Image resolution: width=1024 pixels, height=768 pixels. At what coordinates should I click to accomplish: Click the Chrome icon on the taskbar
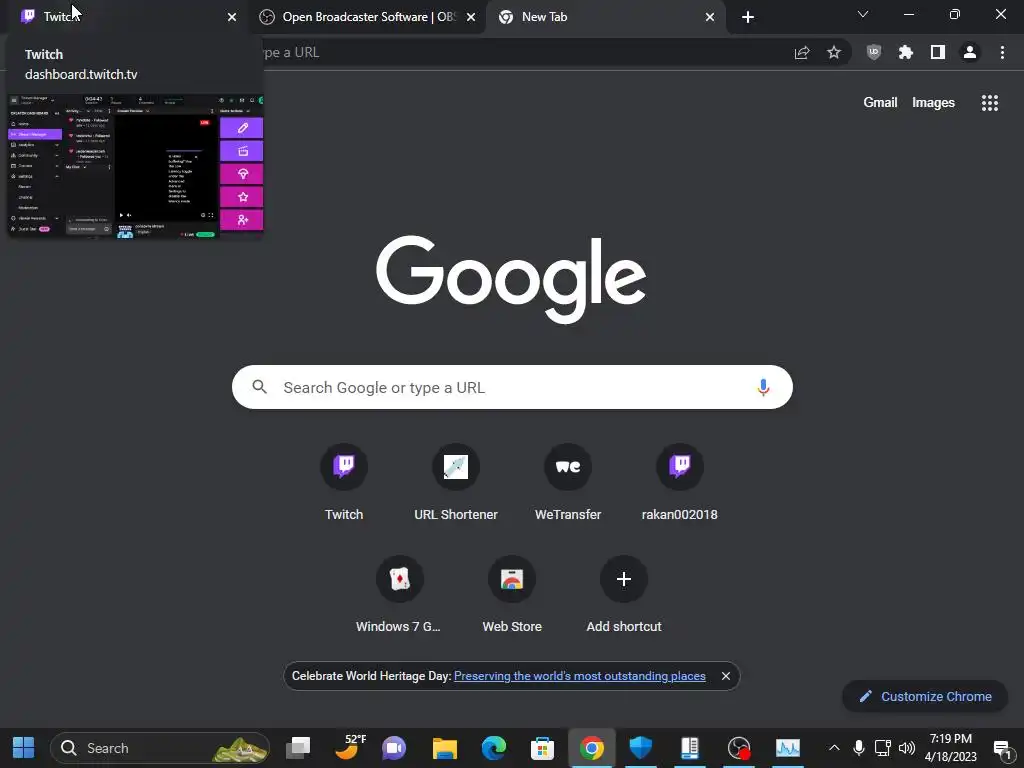(592, 748)
